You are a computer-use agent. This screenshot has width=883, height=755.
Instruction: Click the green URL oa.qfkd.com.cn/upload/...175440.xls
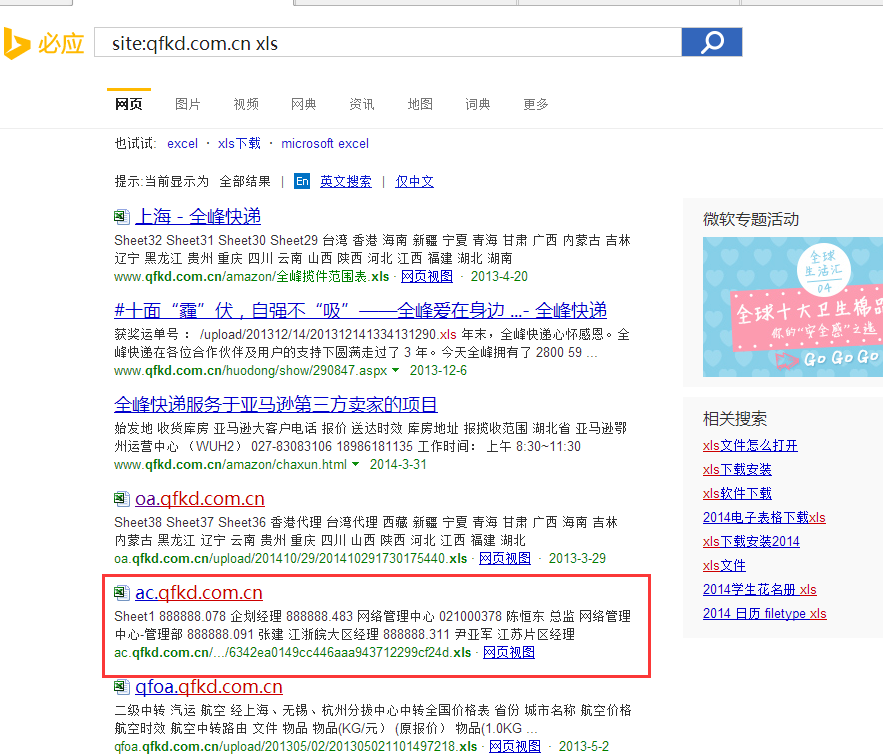click(x=291, y=559)
